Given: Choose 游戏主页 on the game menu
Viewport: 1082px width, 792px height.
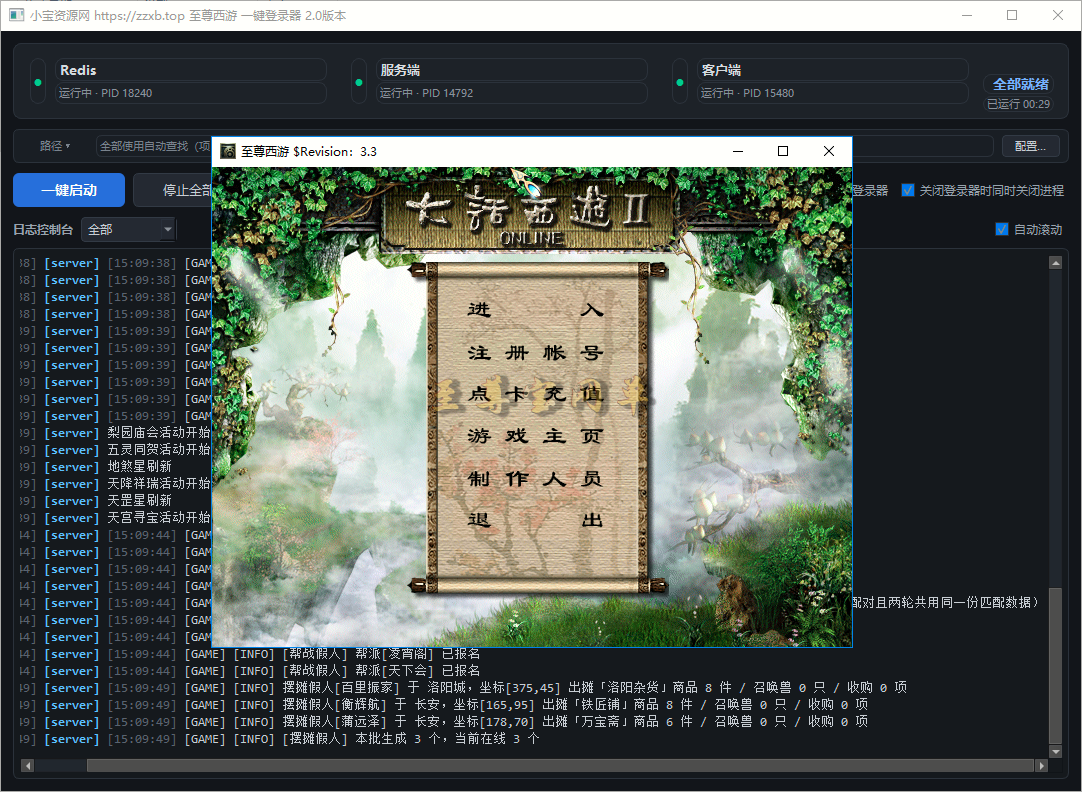Looking at the screenshot, I should (535, 436).
